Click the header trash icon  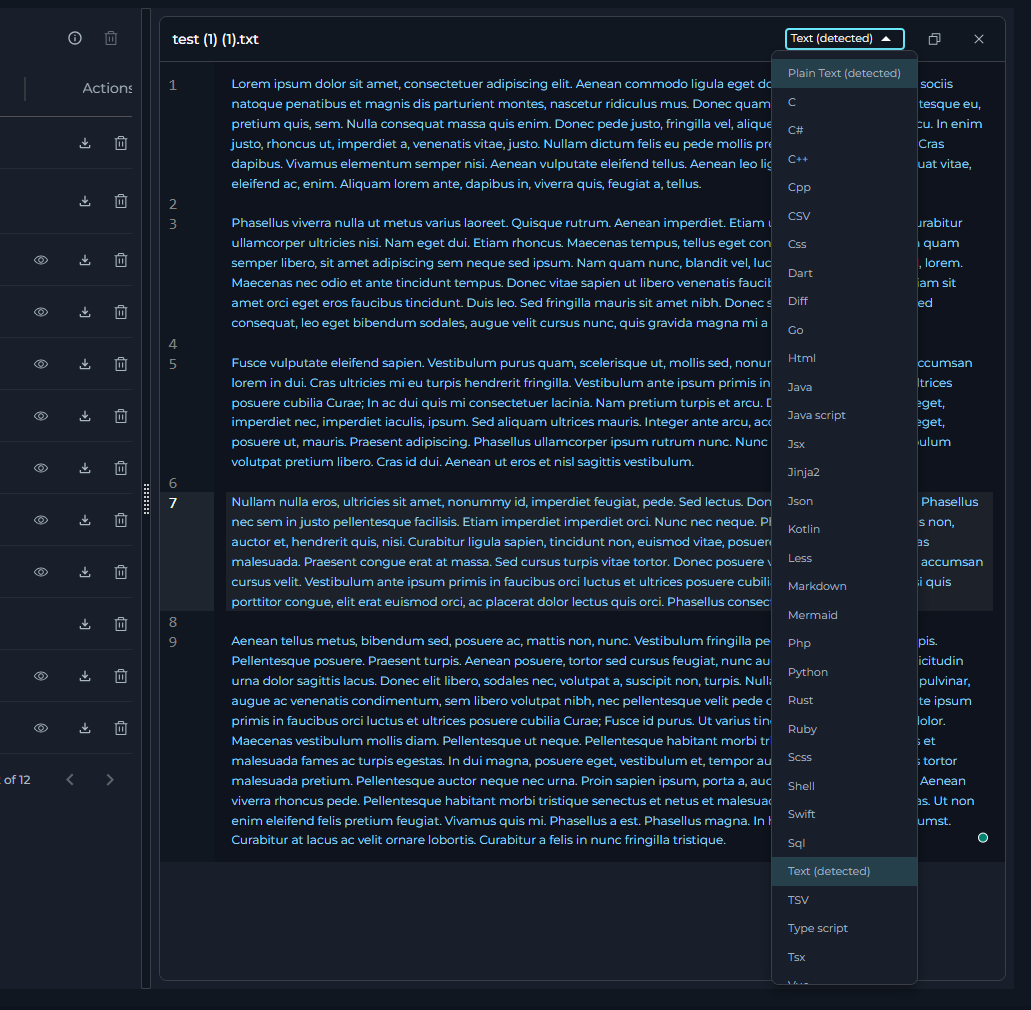coord(111,38)
